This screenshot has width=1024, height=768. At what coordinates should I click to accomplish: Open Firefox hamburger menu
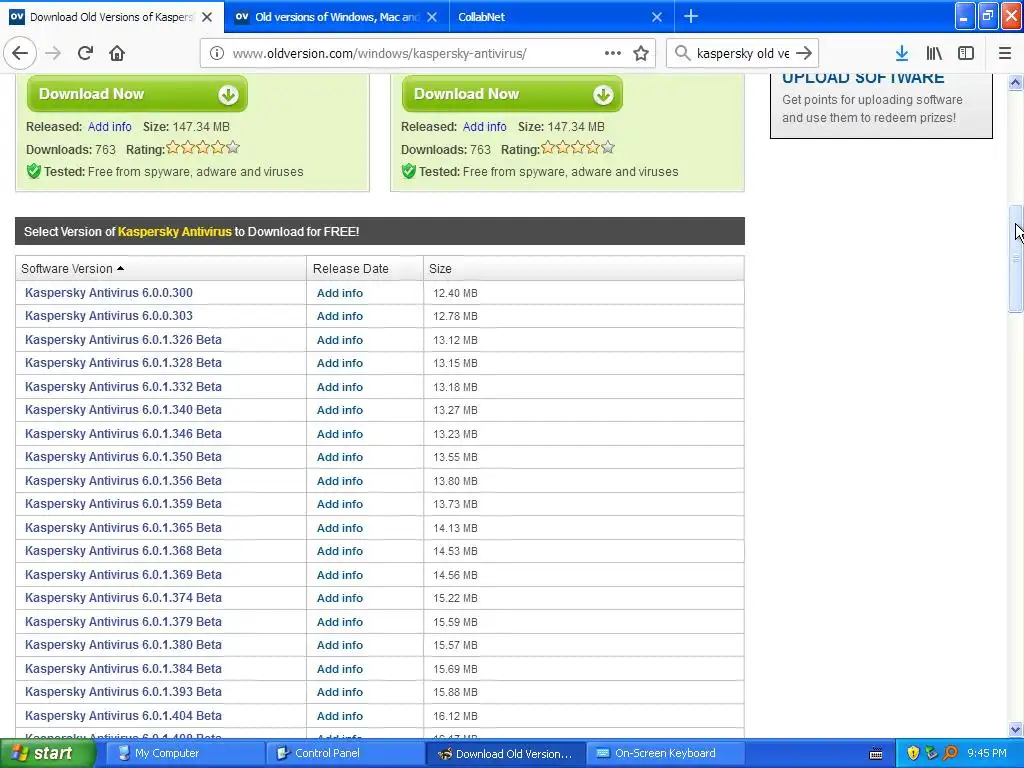(1005, 53)
